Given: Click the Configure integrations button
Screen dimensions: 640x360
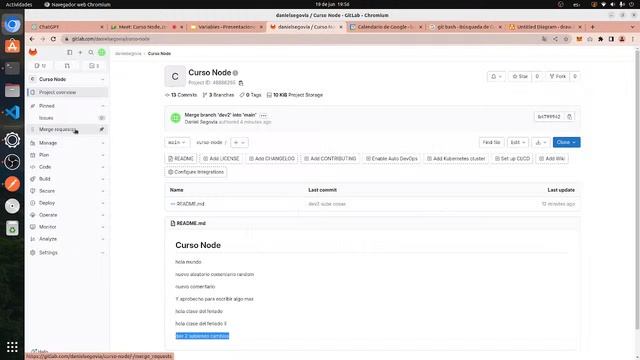Looking at the screenshot, I should 196,172.
